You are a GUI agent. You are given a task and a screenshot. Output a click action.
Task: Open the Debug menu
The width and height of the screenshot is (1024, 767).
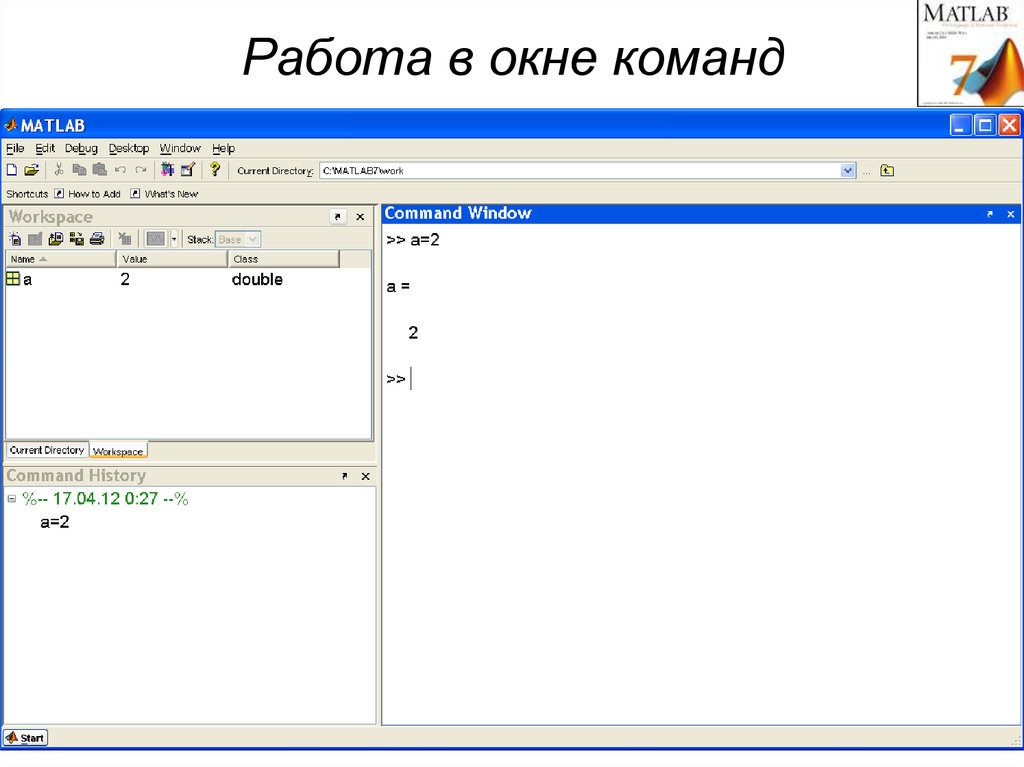pos(81,148)
